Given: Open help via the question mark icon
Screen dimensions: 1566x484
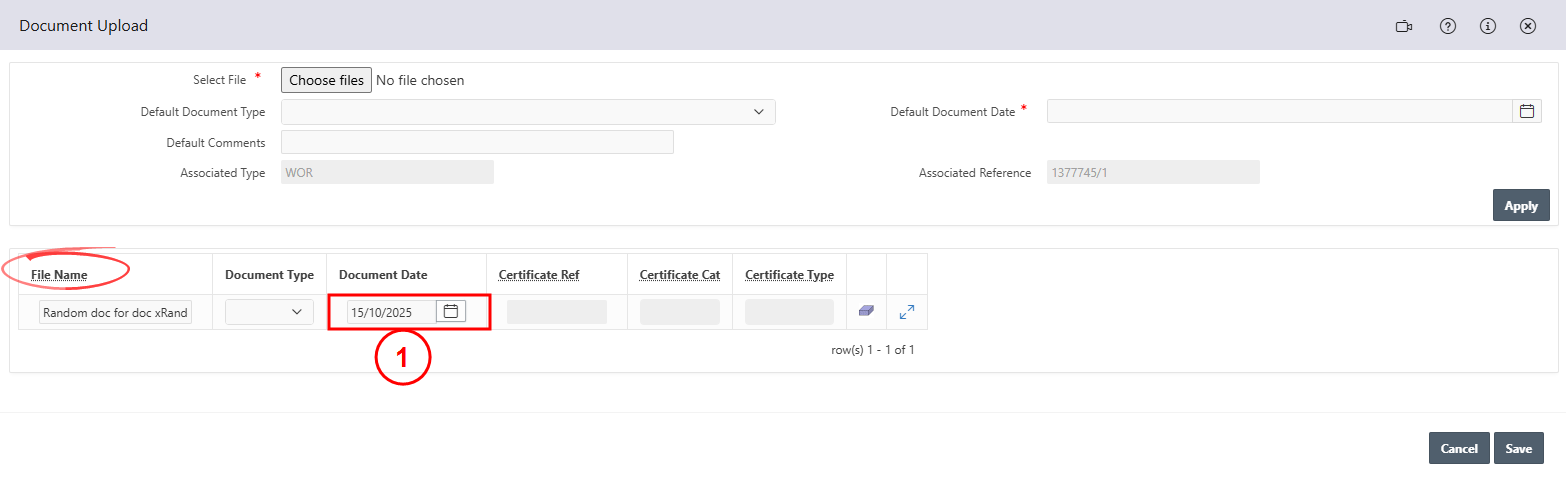Looking at the screenshot, I should pyautogui.click(x=1447, y=26).
